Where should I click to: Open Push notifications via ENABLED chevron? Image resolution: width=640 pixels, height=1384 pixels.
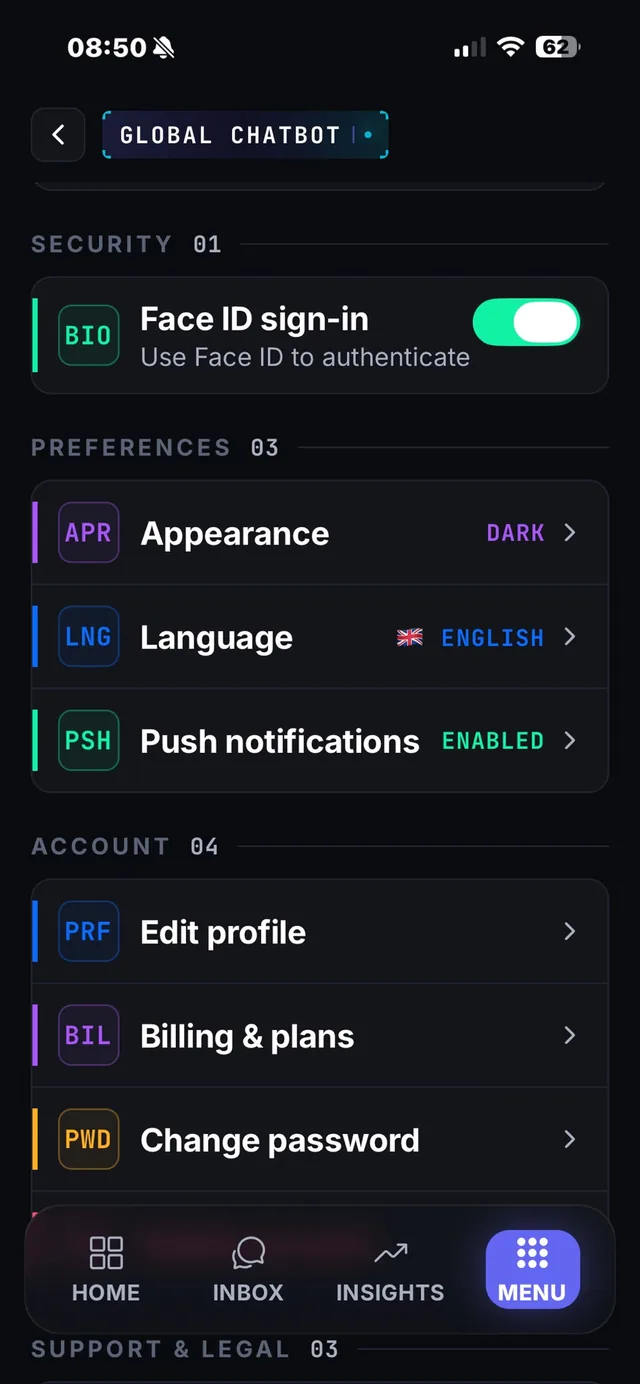(570, 741)
